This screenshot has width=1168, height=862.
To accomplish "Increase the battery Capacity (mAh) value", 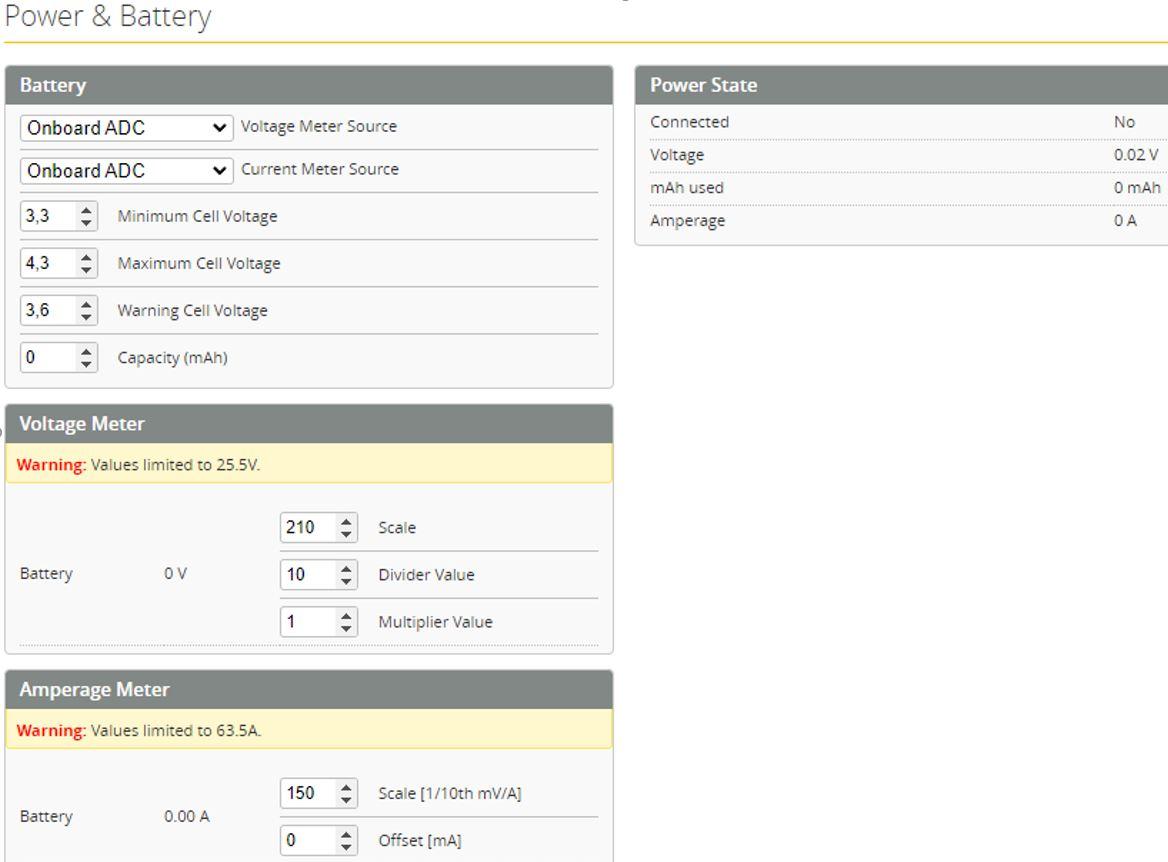I will (87, 352).
